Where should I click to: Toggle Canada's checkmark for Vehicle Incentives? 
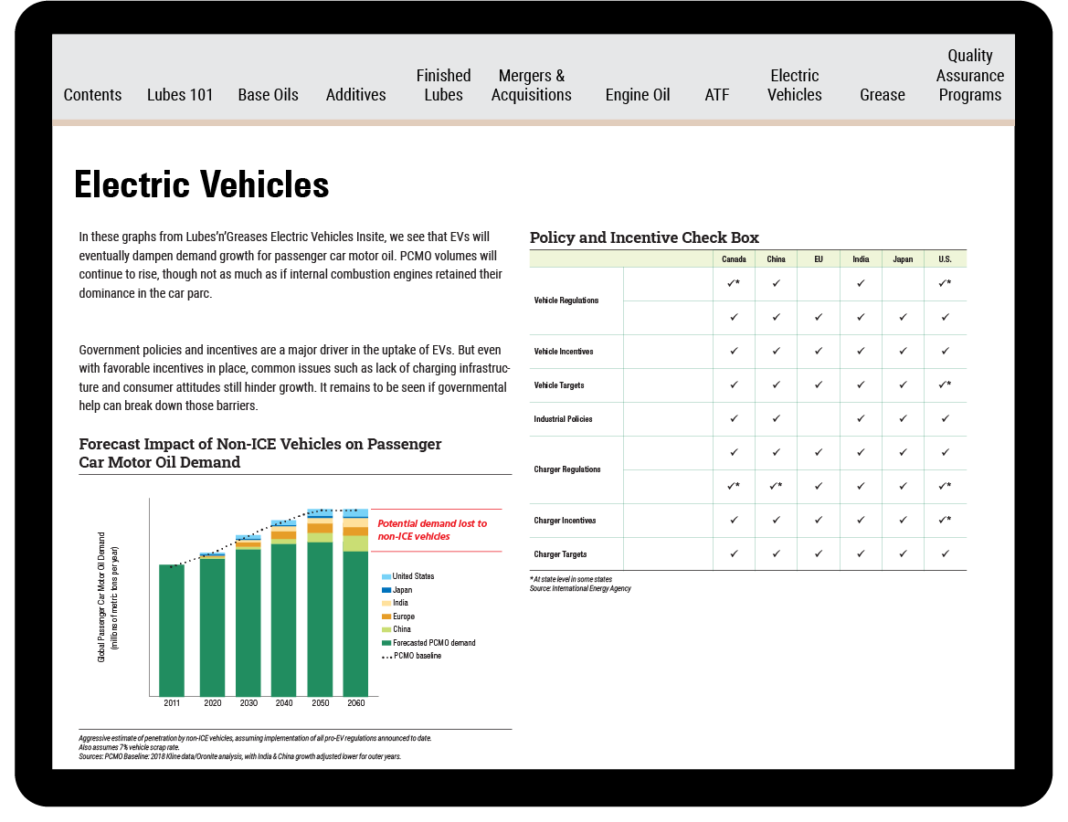(x=734, y=351)
